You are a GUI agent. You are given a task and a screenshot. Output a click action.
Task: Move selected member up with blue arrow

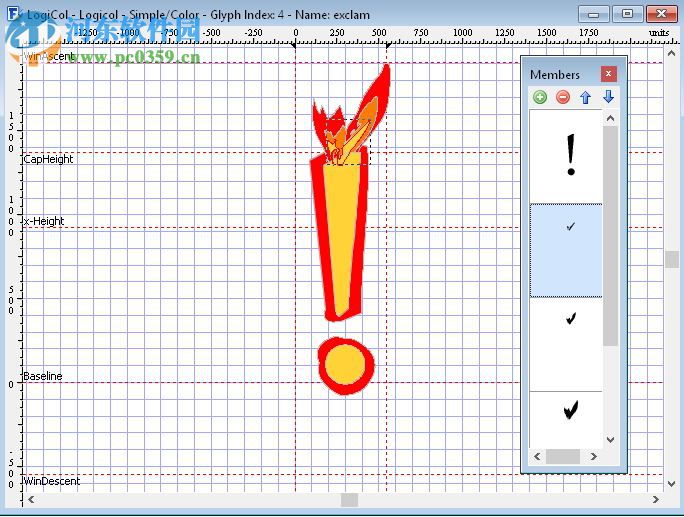(585, 97)
